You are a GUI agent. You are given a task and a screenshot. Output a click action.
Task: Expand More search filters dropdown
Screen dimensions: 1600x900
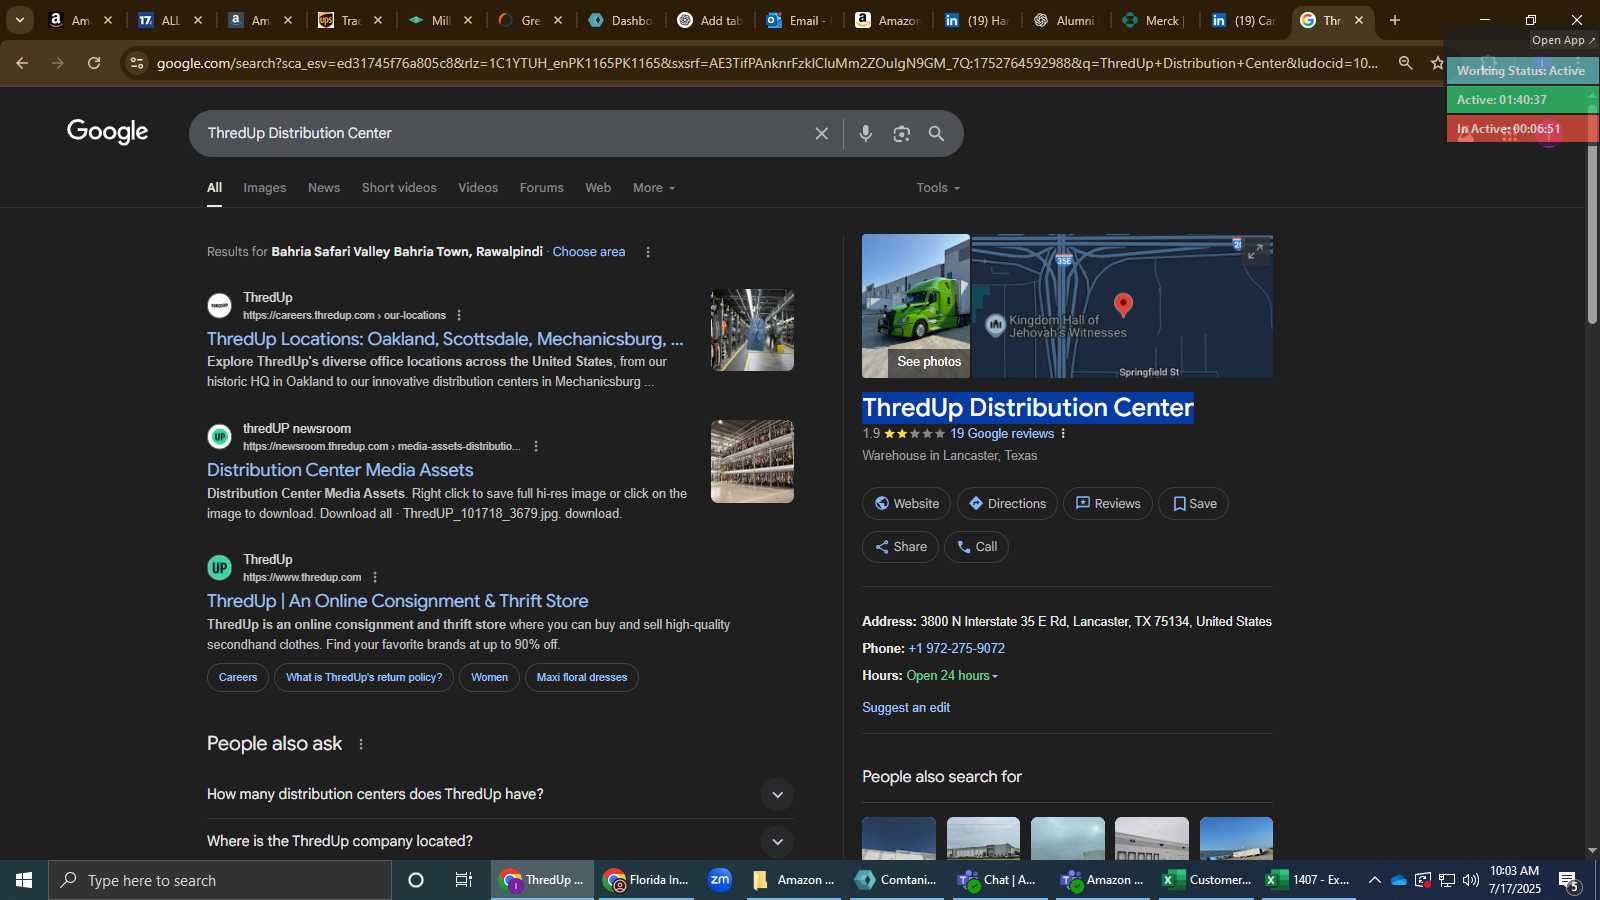tap(653, 188)
